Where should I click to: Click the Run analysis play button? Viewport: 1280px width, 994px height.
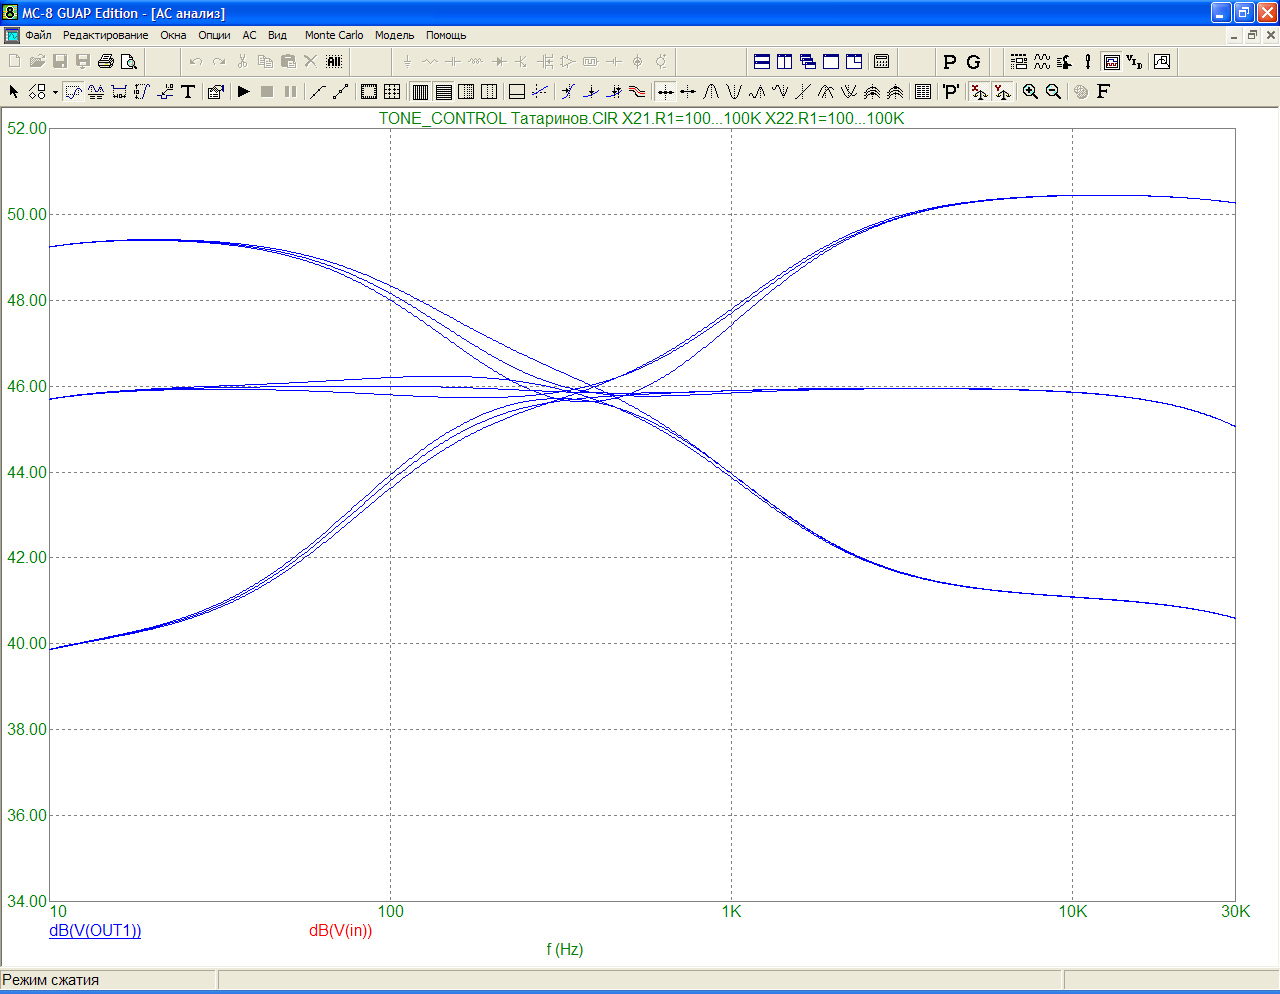[243, 91]
